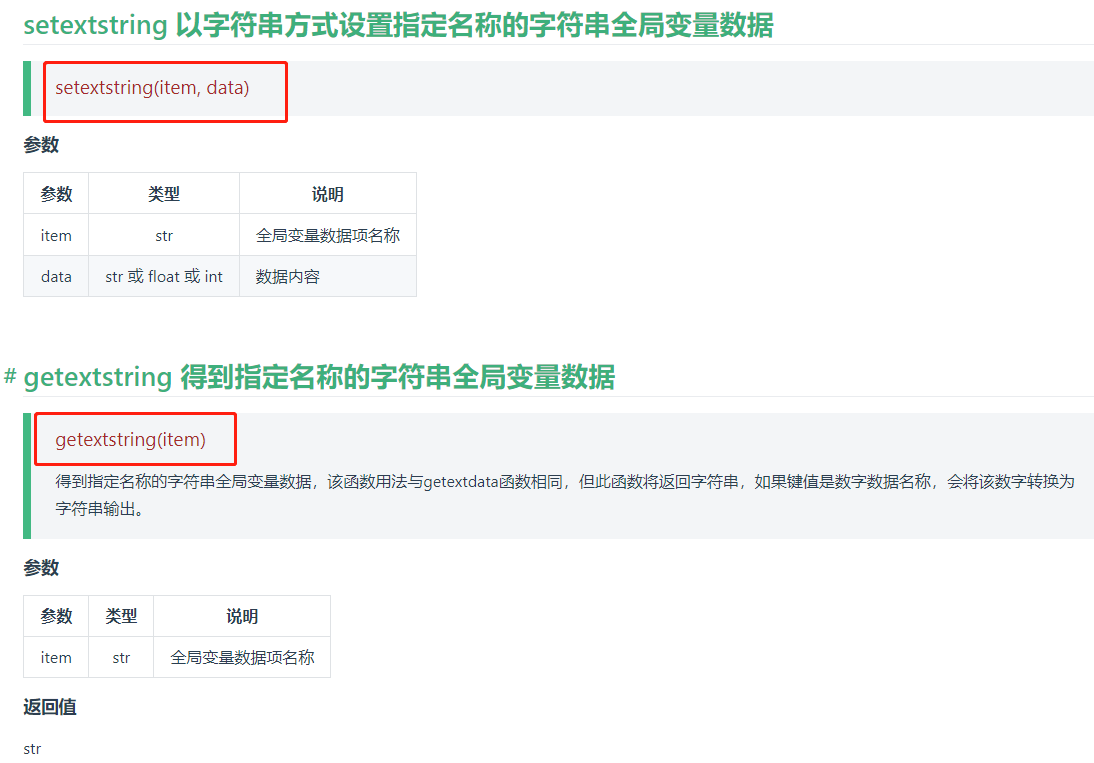
Task: Click the item cell in getextstring table
Action: pos(56,657)
